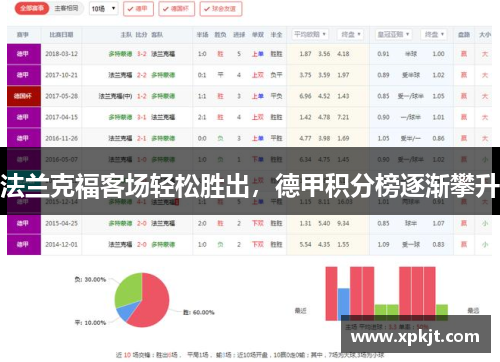Click 小 marker in 2015-04-25 row
The image size is (500, 362).
485,223
